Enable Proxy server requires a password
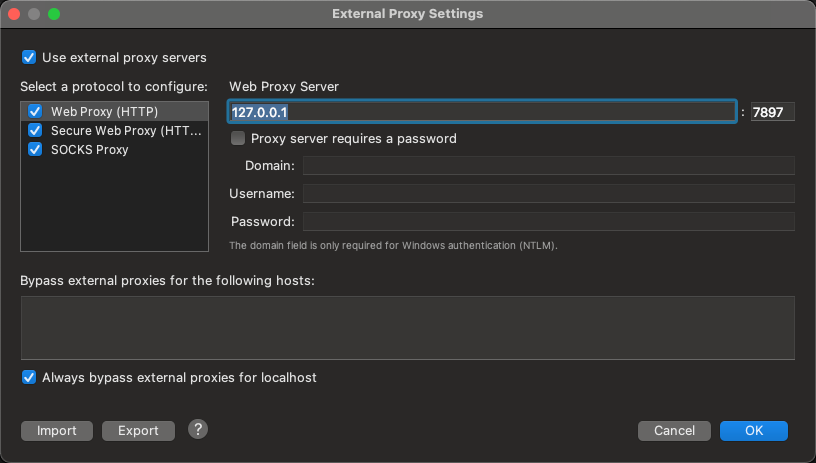This screenshot has width=816, height=463. pos(238,138)
